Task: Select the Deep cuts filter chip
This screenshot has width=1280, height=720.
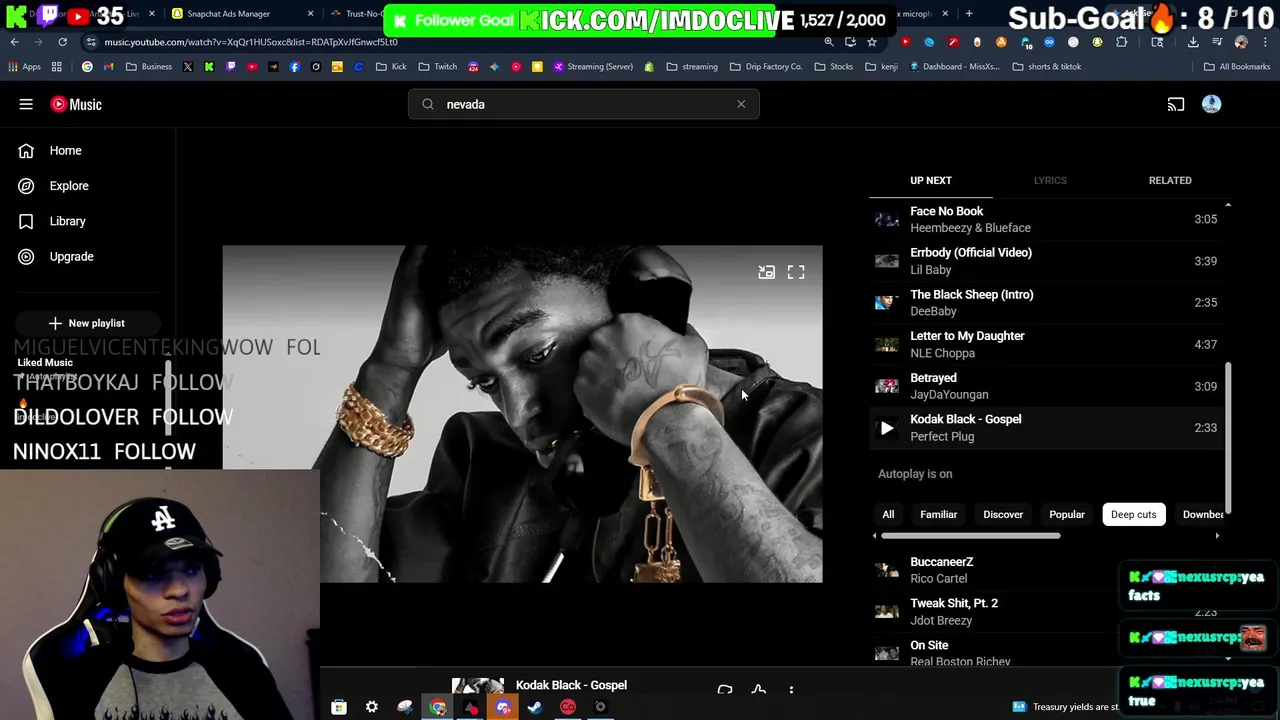Action: (1133, 514)
